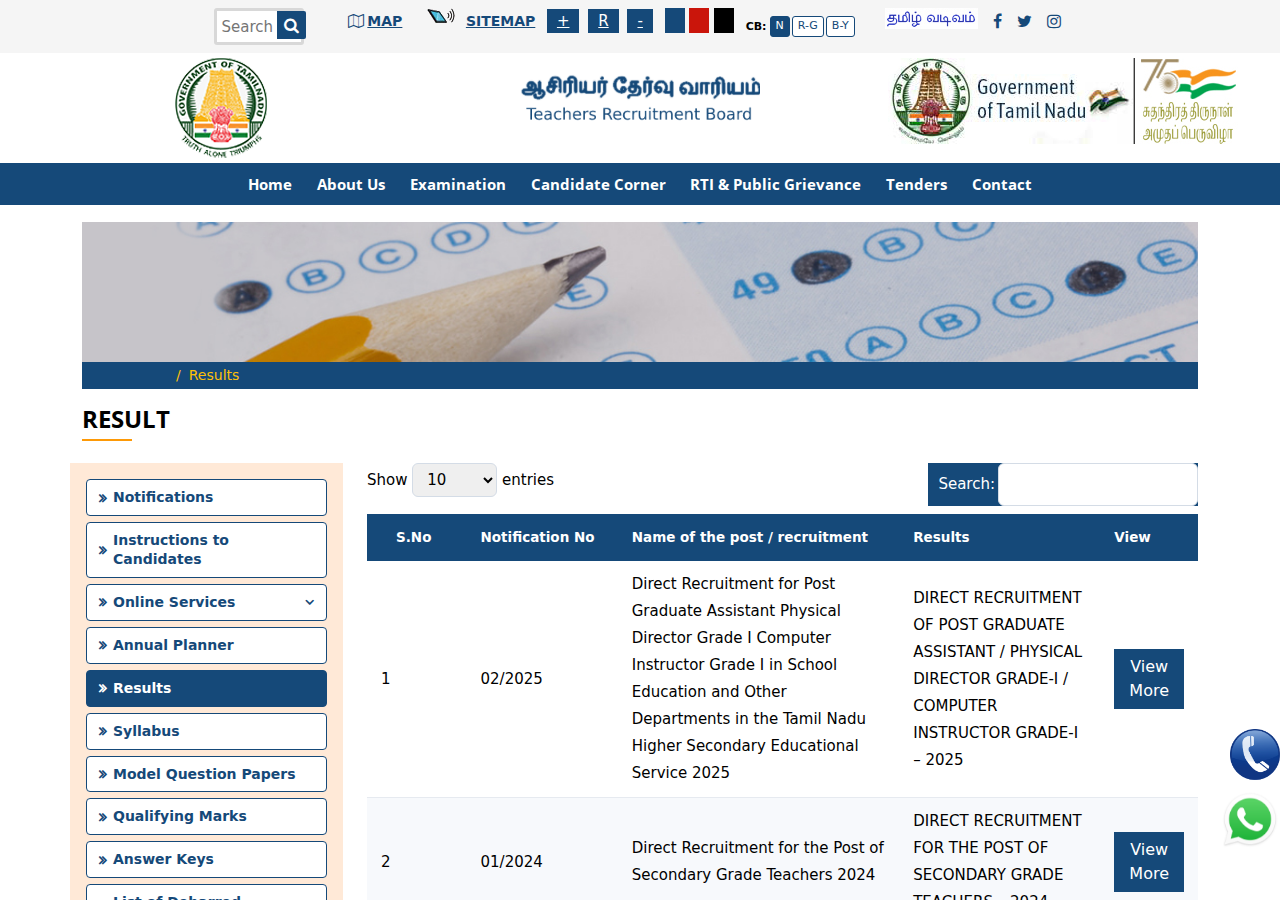
Task: Open the Twitter icon link
Action: pos(1024,21)
